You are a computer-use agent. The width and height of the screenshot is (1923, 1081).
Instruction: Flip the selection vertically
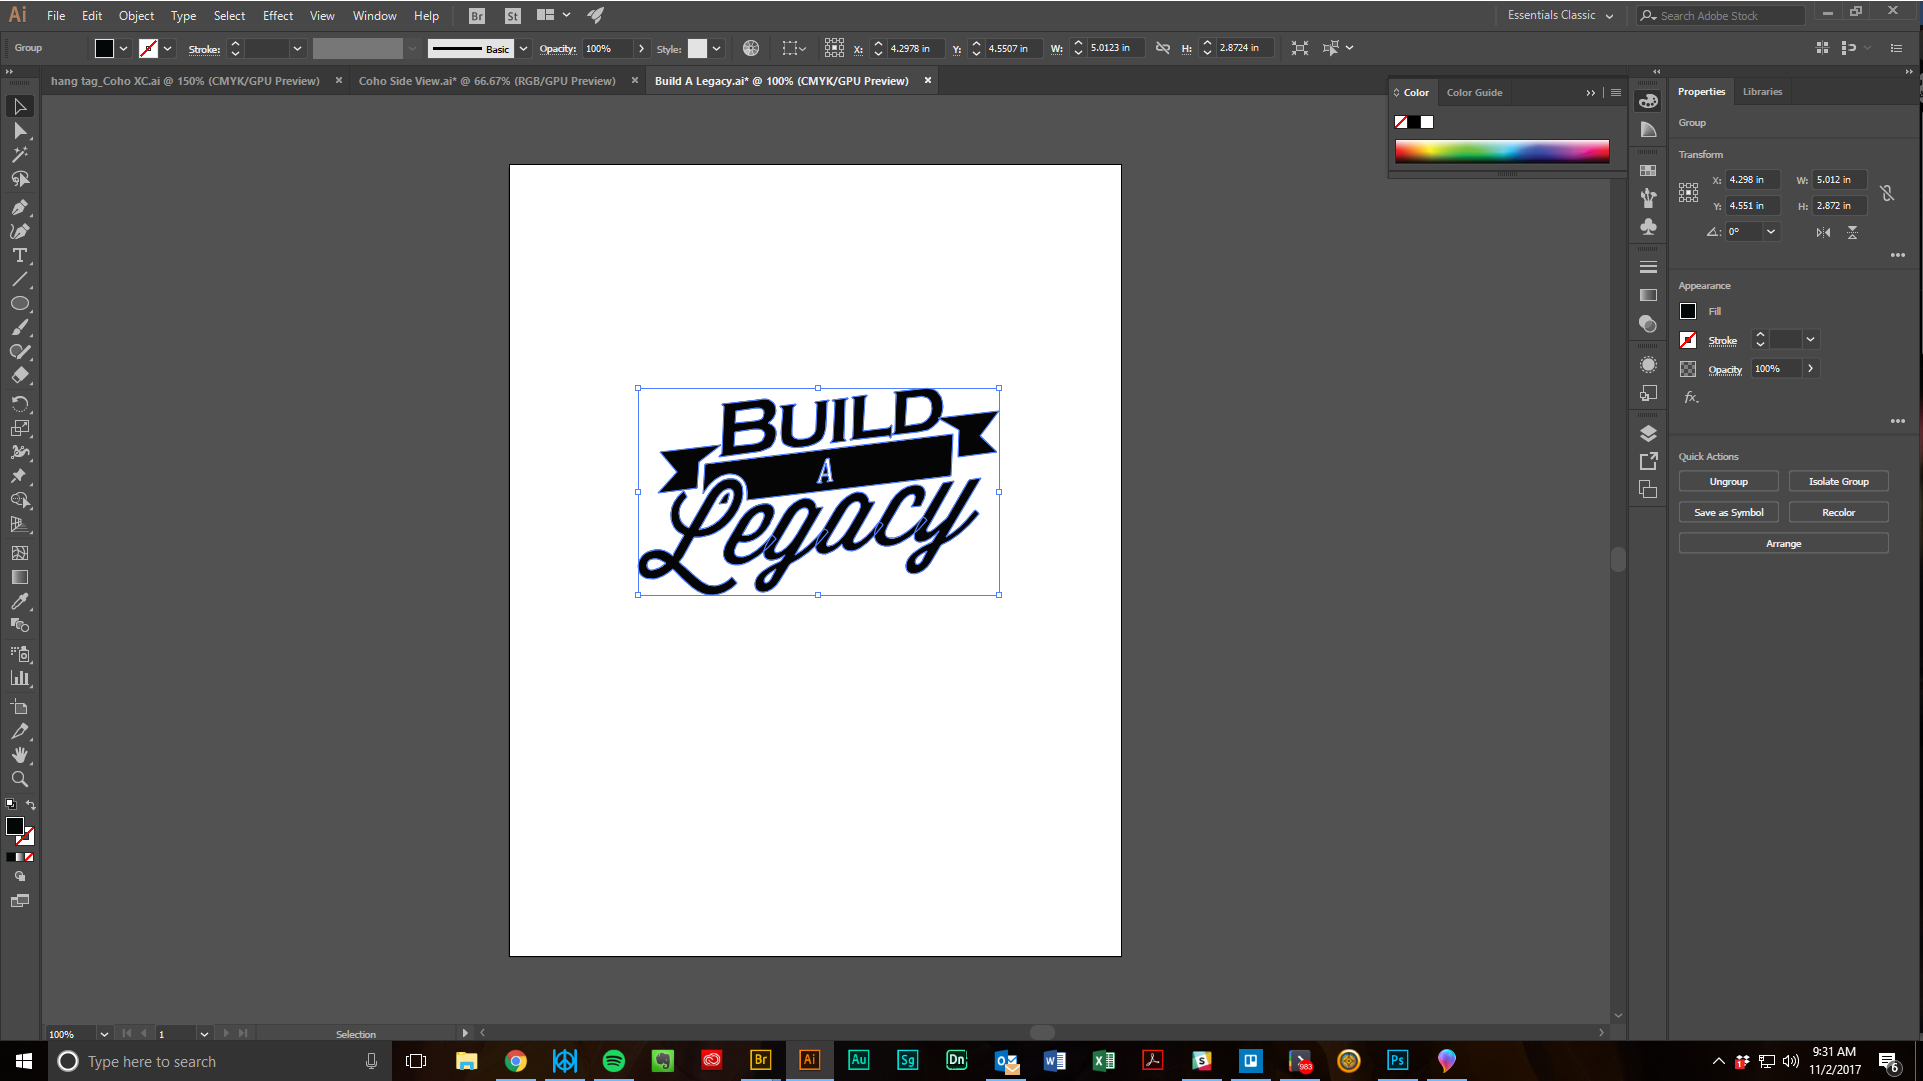1852,232
